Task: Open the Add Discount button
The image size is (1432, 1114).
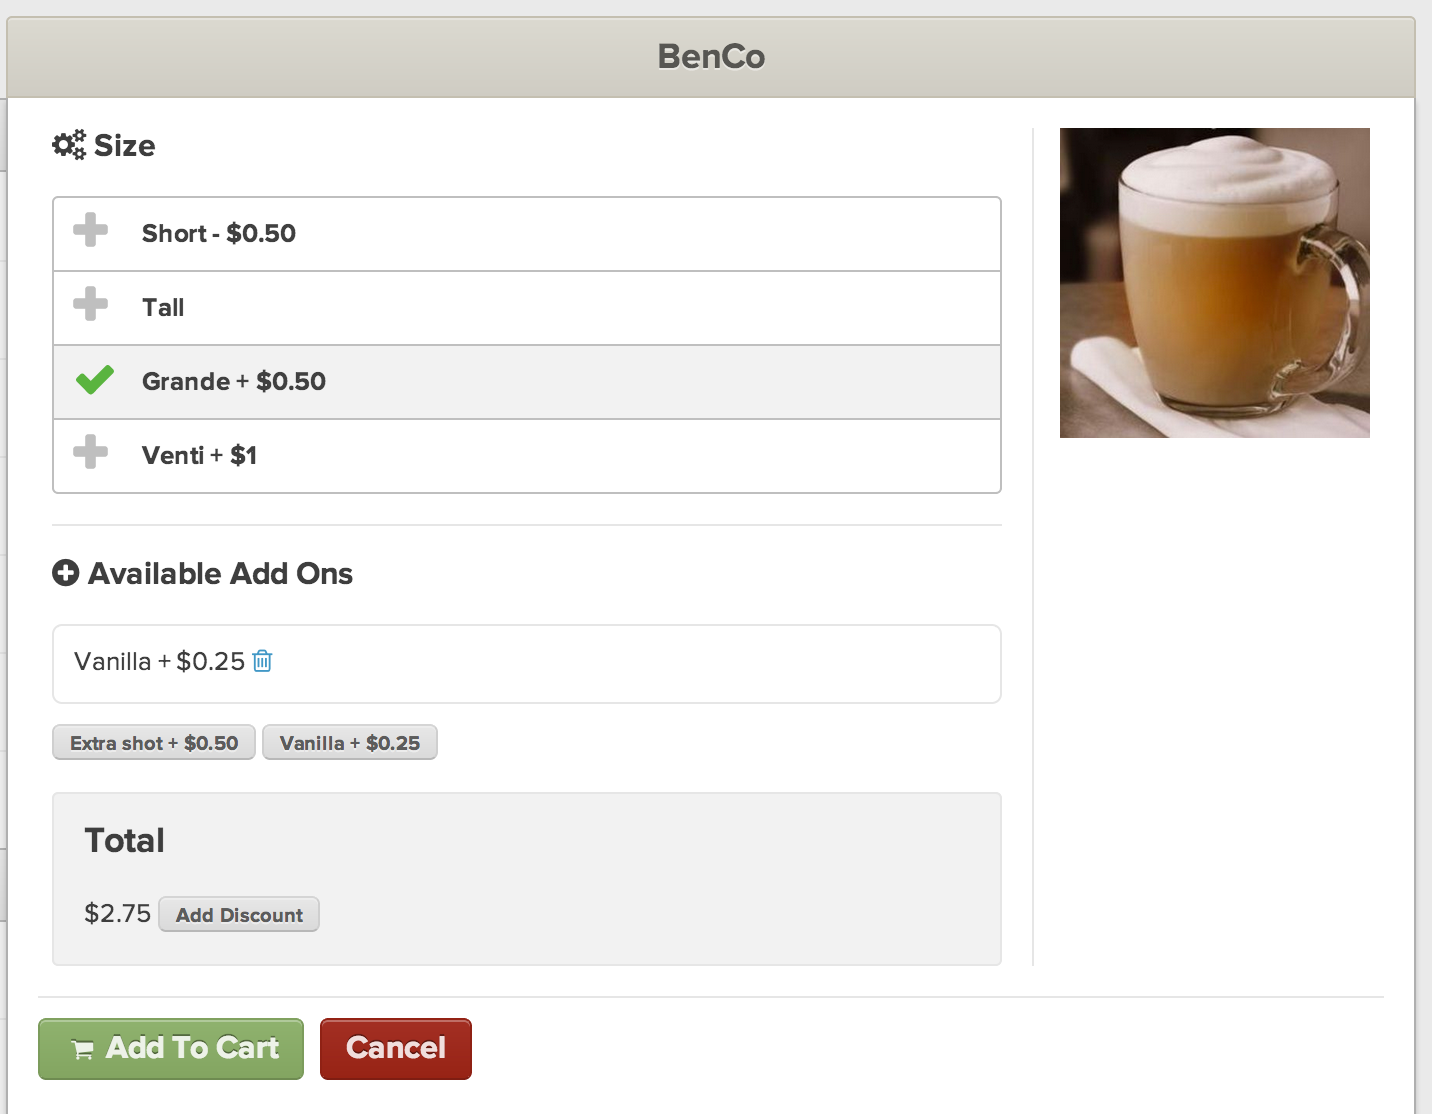Action: tap(239, 915)
